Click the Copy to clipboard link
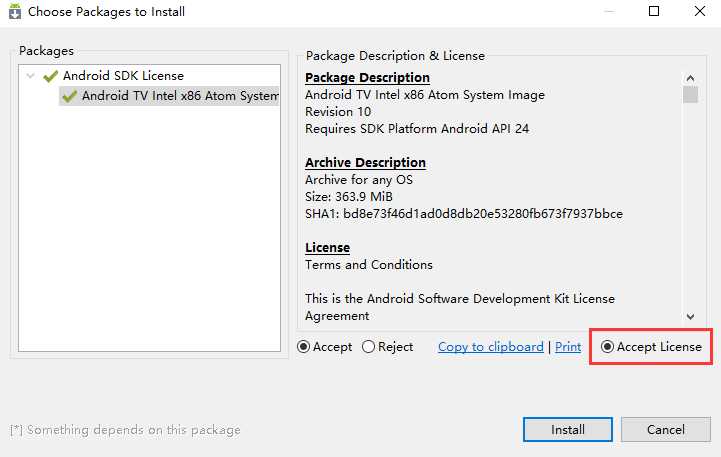The image size is (721, 457). click(491, 347)
